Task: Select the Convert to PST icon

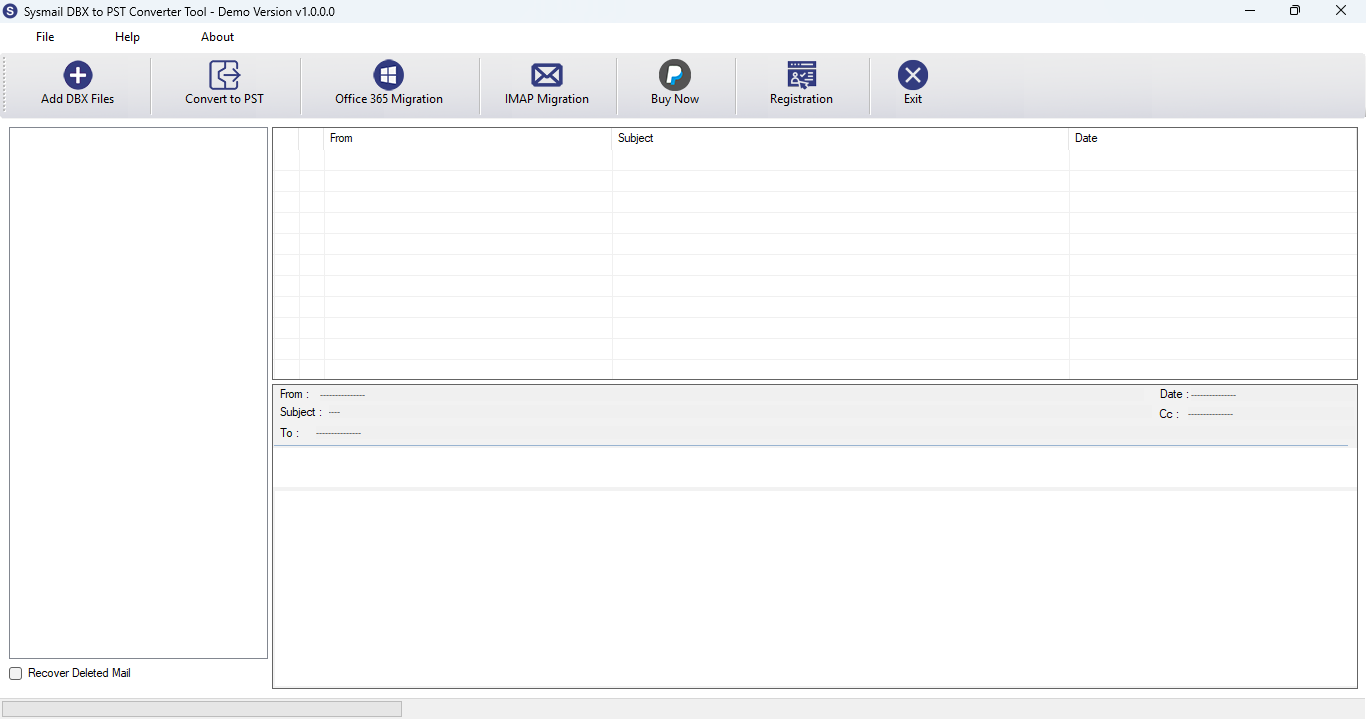Action: tap(225, 75)
